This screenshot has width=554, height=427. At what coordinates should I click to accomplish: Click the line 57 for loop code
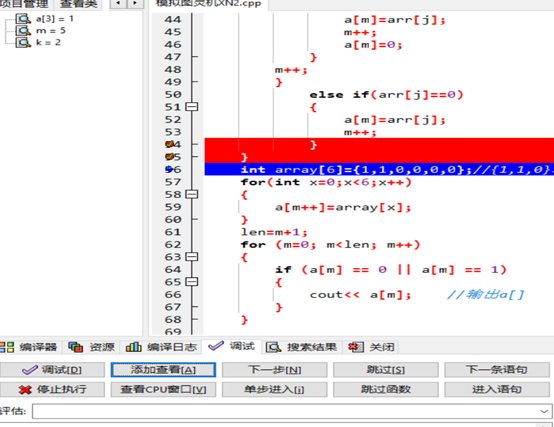(x=326, y=182)
